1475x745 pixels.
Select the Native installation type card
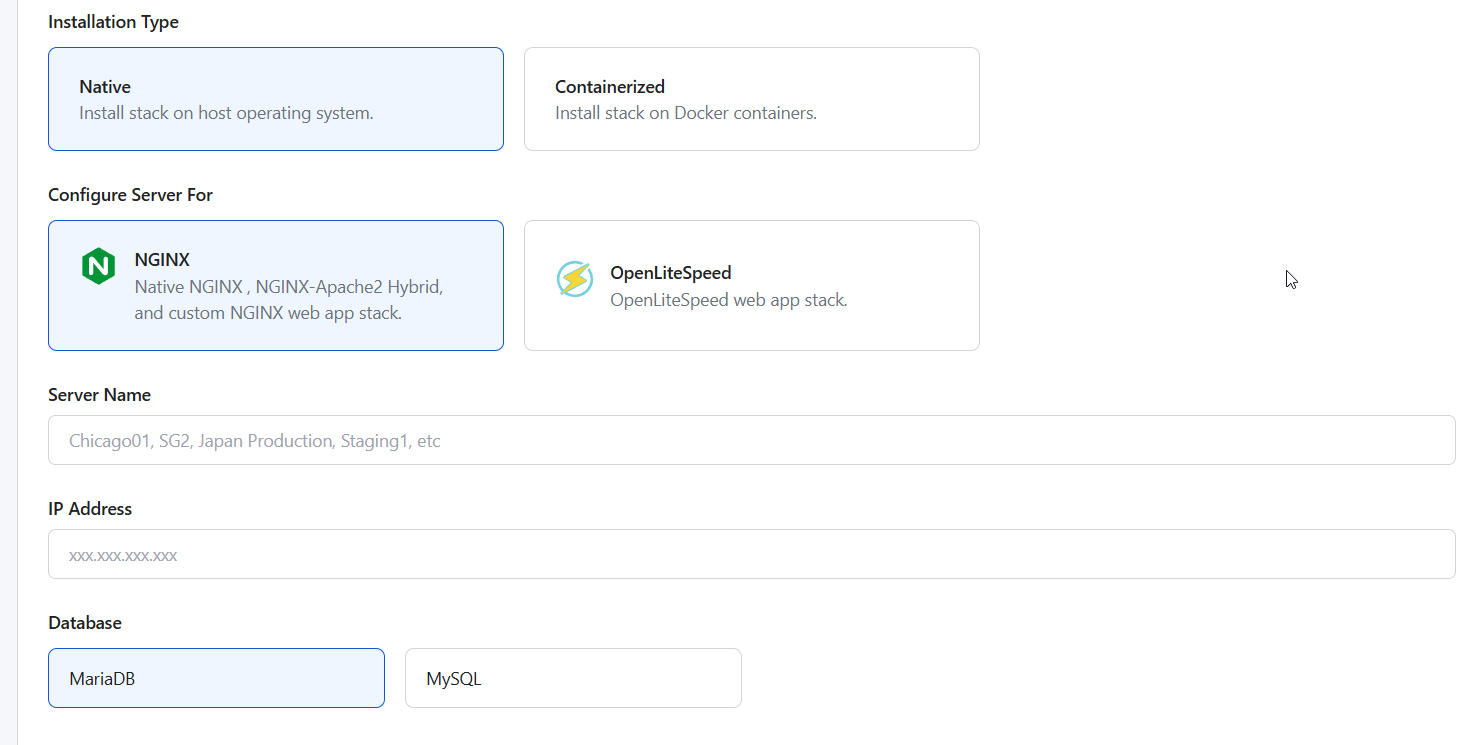(276, 99)
